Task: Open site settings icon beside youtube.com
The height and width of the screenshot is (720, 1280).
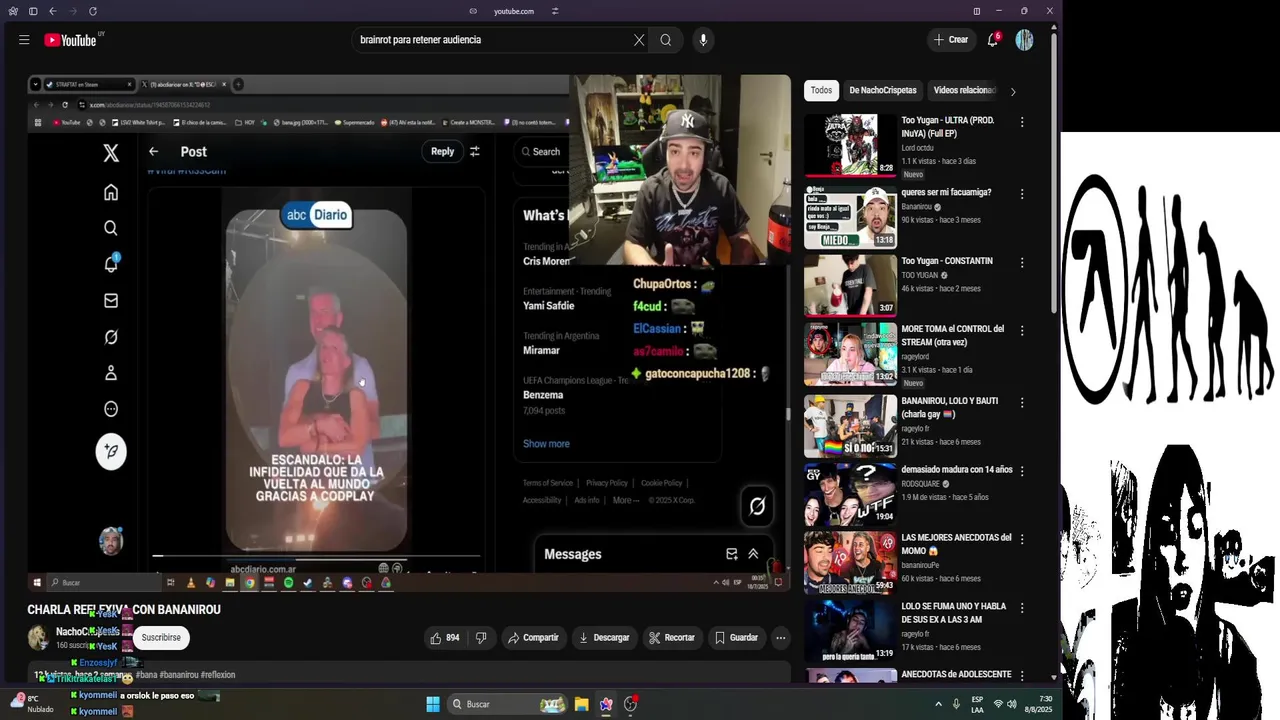Action: 555,11
